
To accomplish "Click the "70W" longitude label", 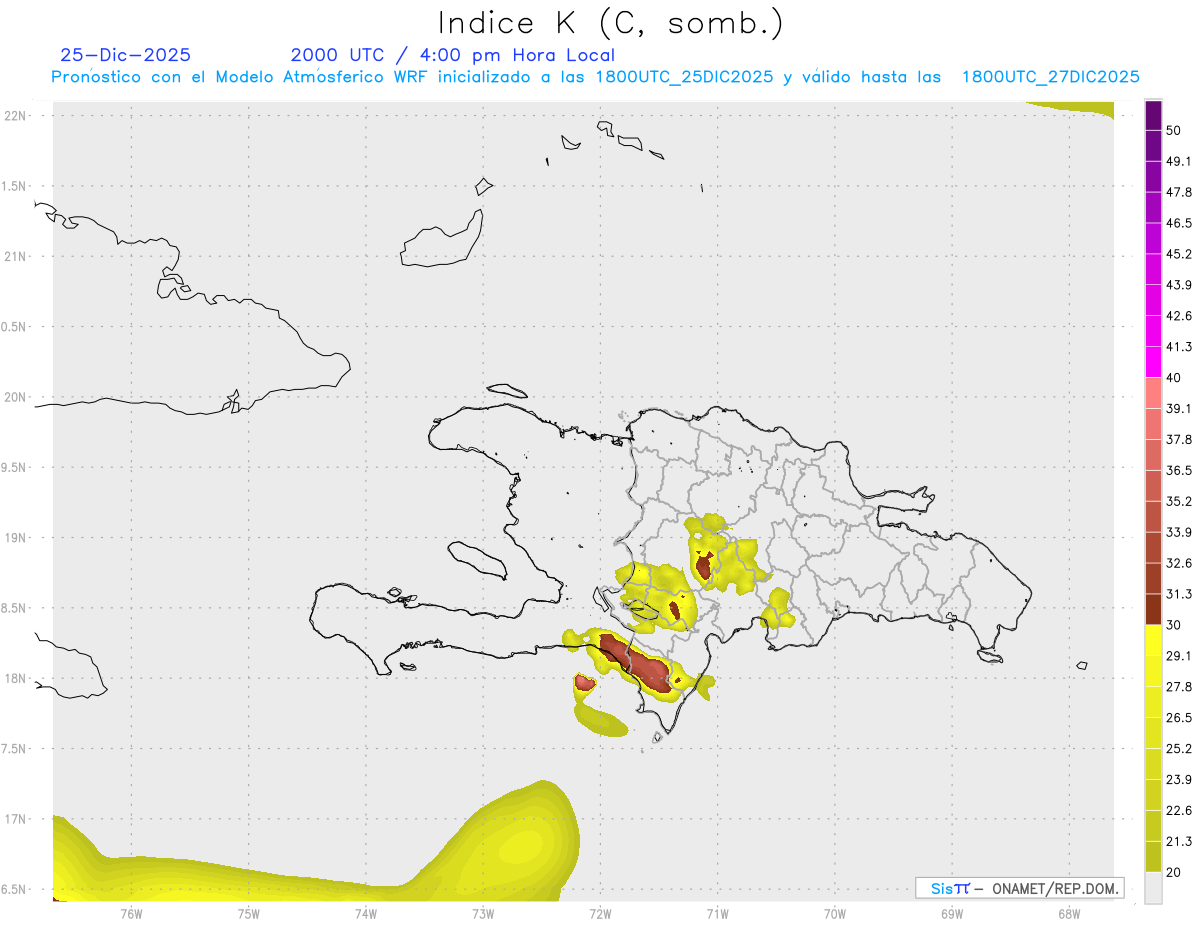I will pyautogui.click(x=834, y=914).
